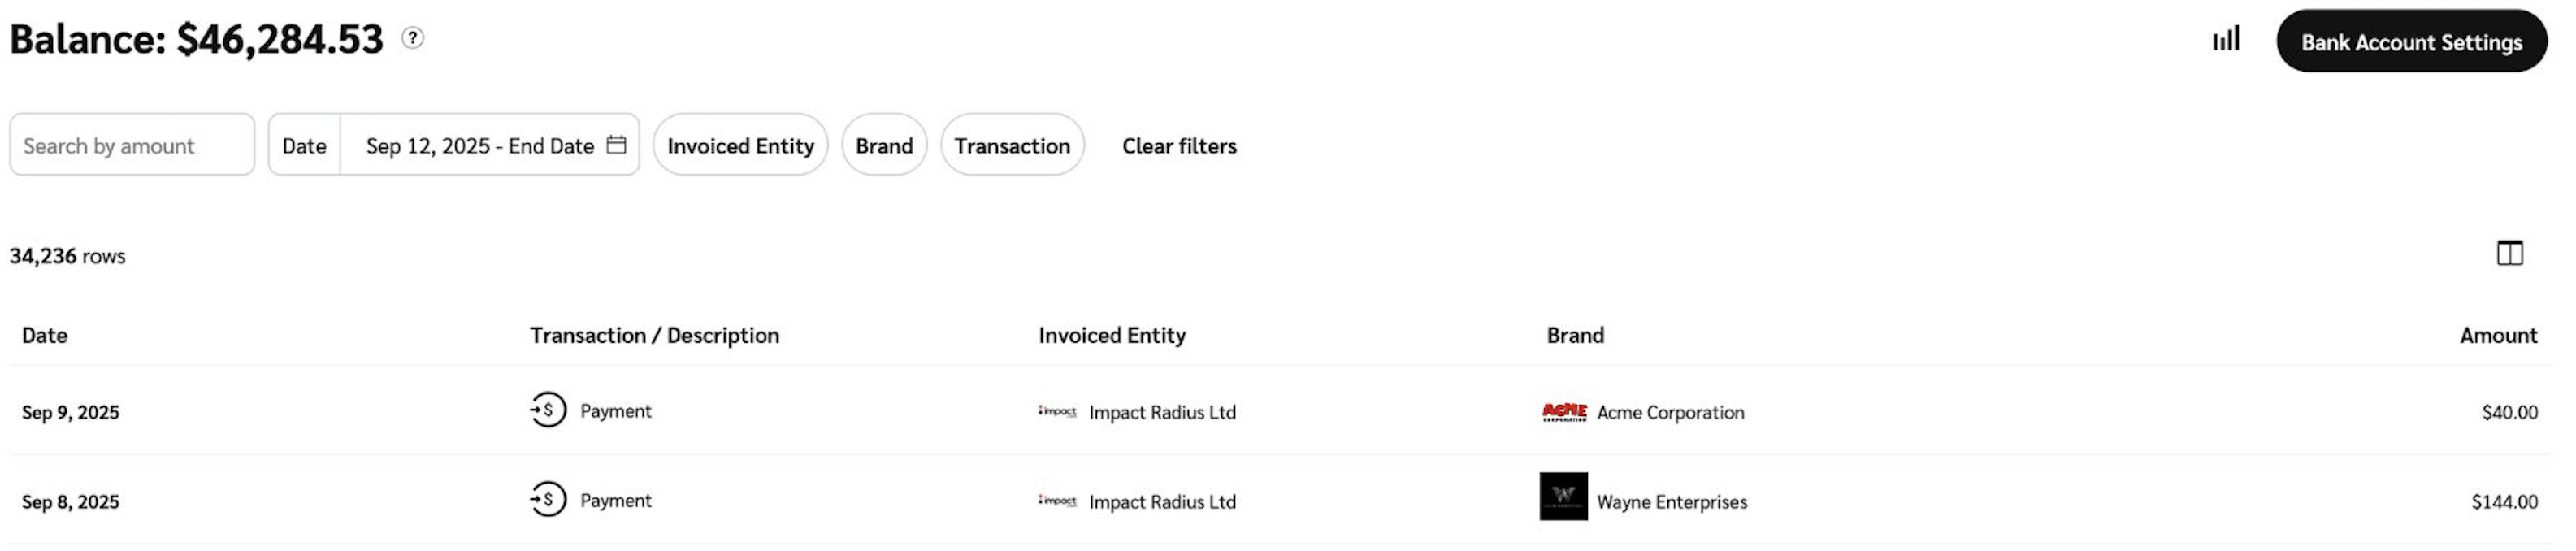Open the bar chart report icon
The width and height of the screenshot is (2576, 551).
click(x=2225, y=40)
